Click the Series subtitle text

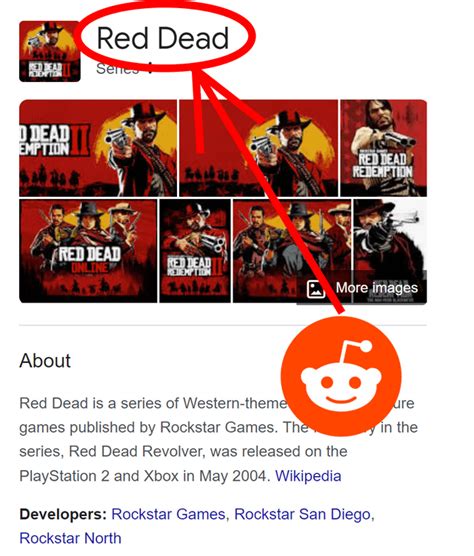coord(117,68)
